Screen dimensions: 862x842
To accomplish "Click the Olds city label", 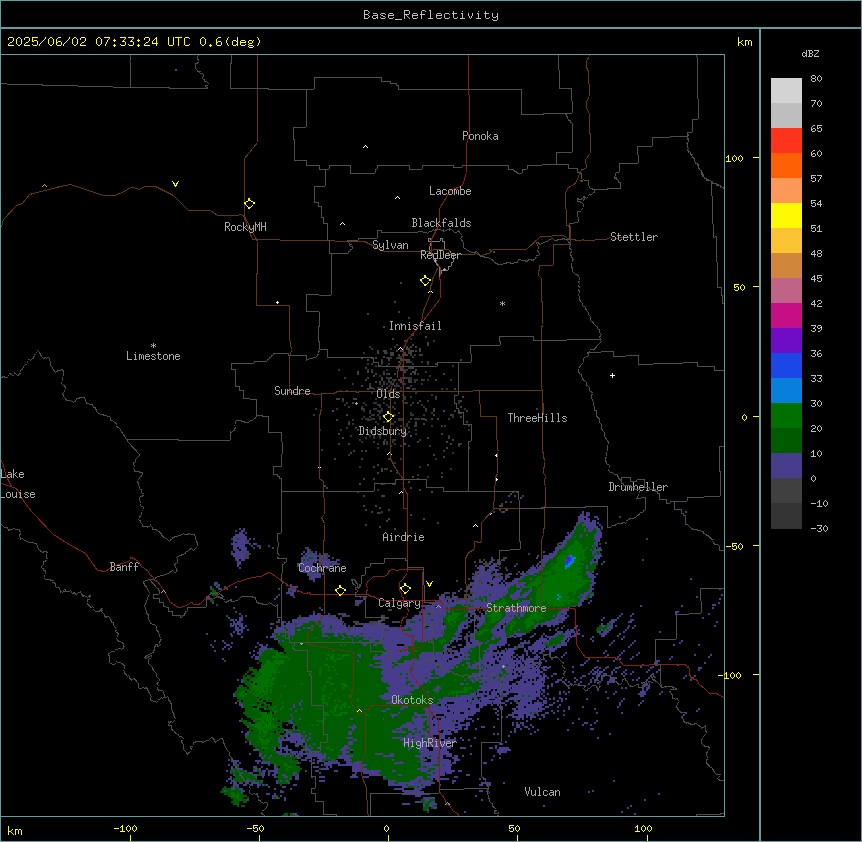I will pos(388,394).
